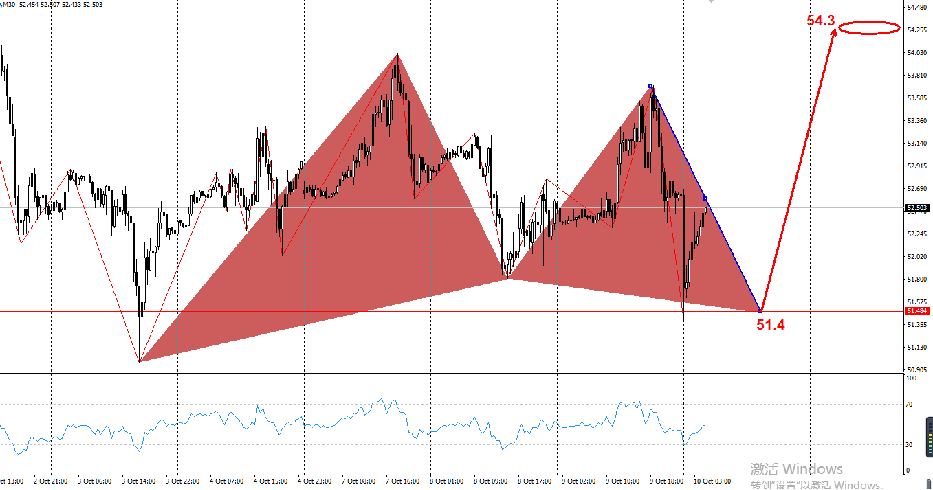
Task: Click the 53.360 price scale value
Action: [917, 120]
